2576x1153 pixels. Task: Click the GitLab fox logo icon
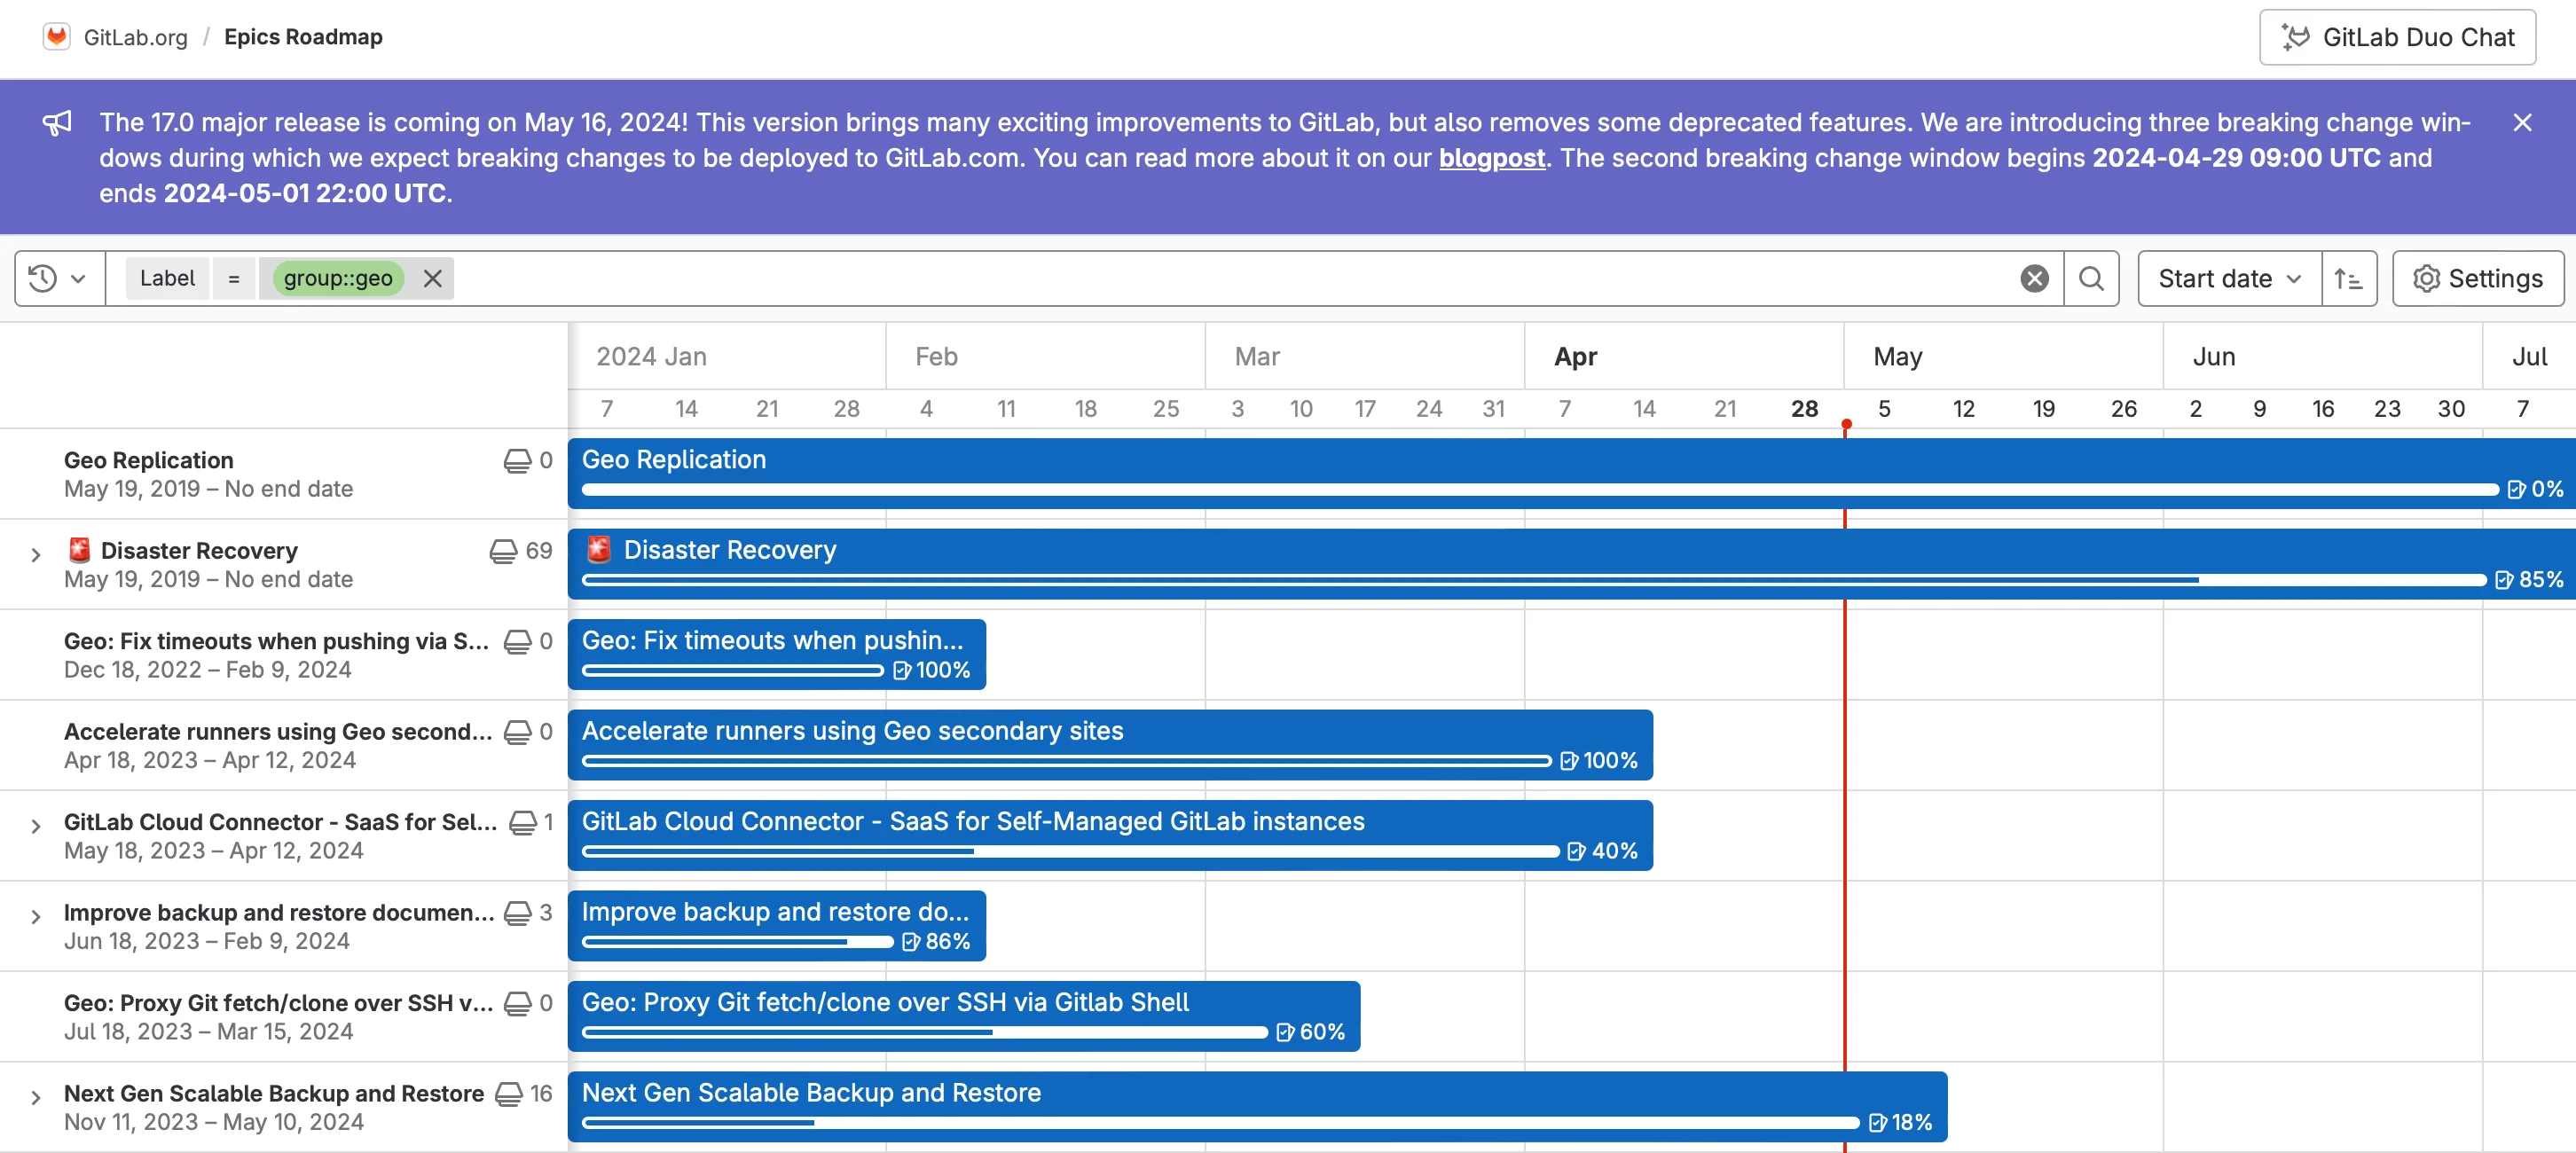pyautogui.click(x=56, y=37)
